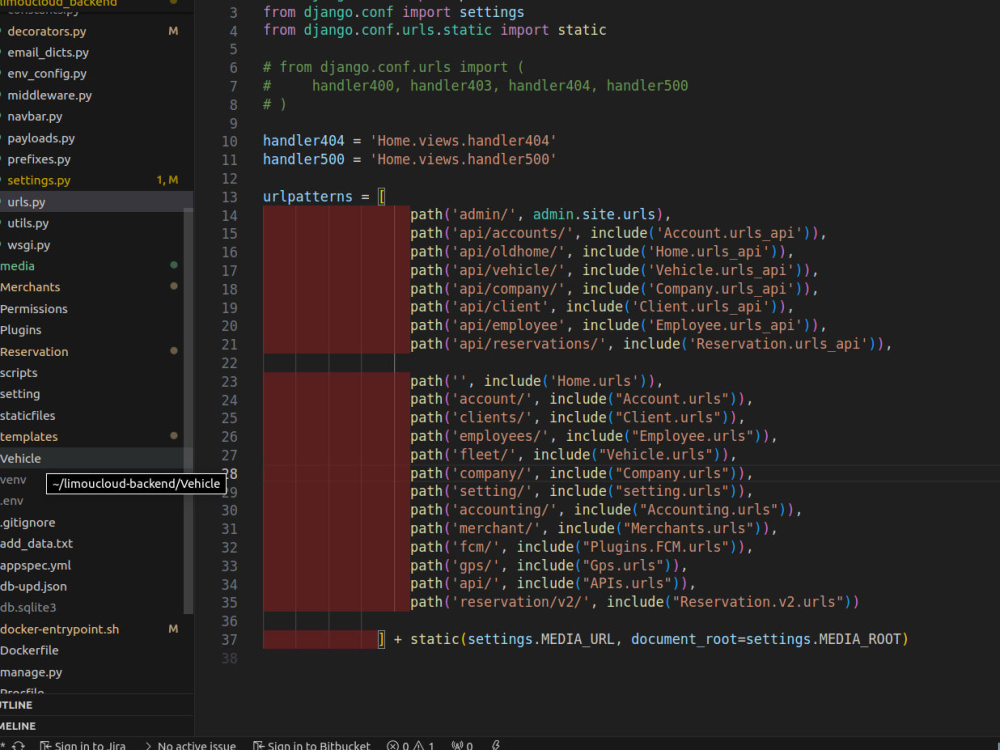This screenshot has width=1000, height=750.
Task: Open utils.py file
Action: (x=28, y=223)
